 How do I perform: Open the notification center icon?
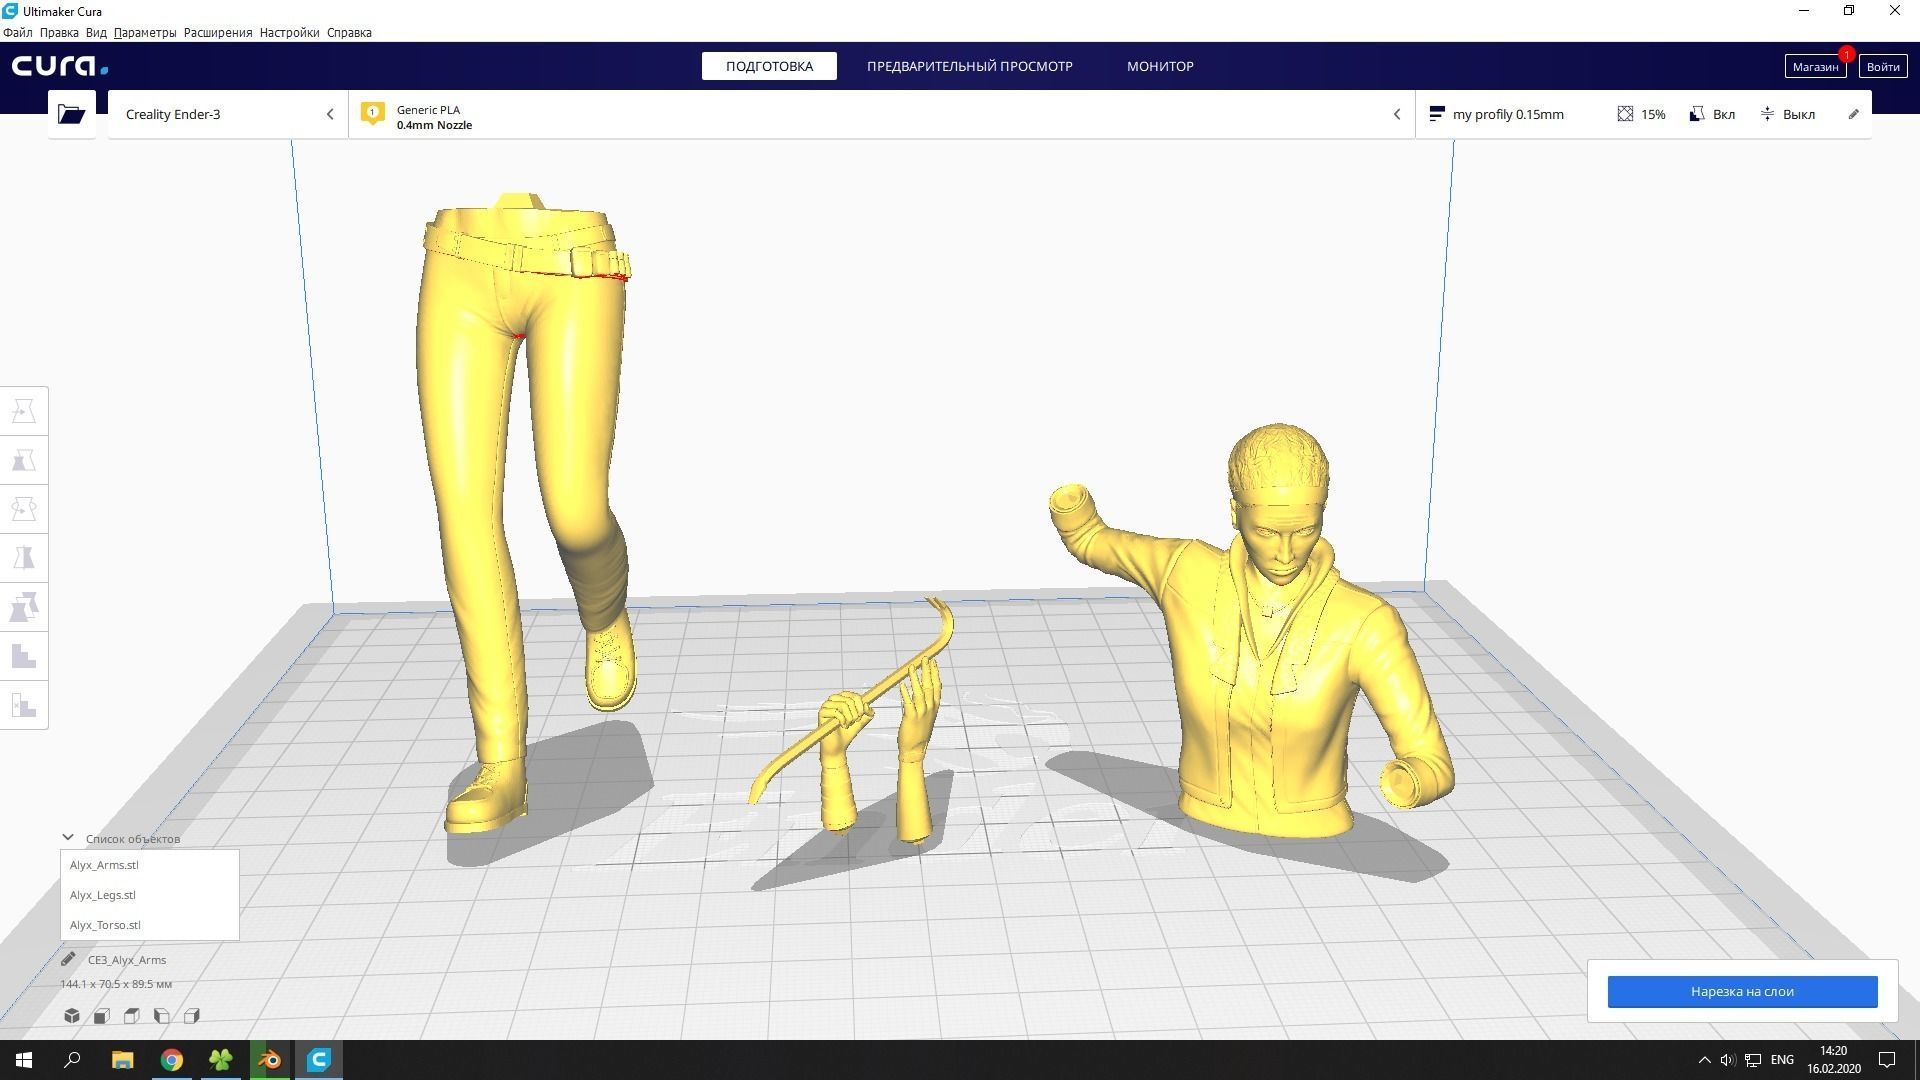1887,1060
